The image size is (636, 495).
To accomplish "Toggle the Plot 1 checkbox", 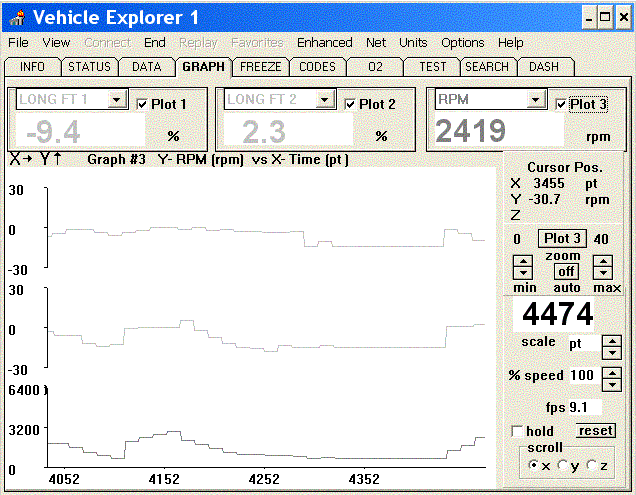I will [142, 103].
